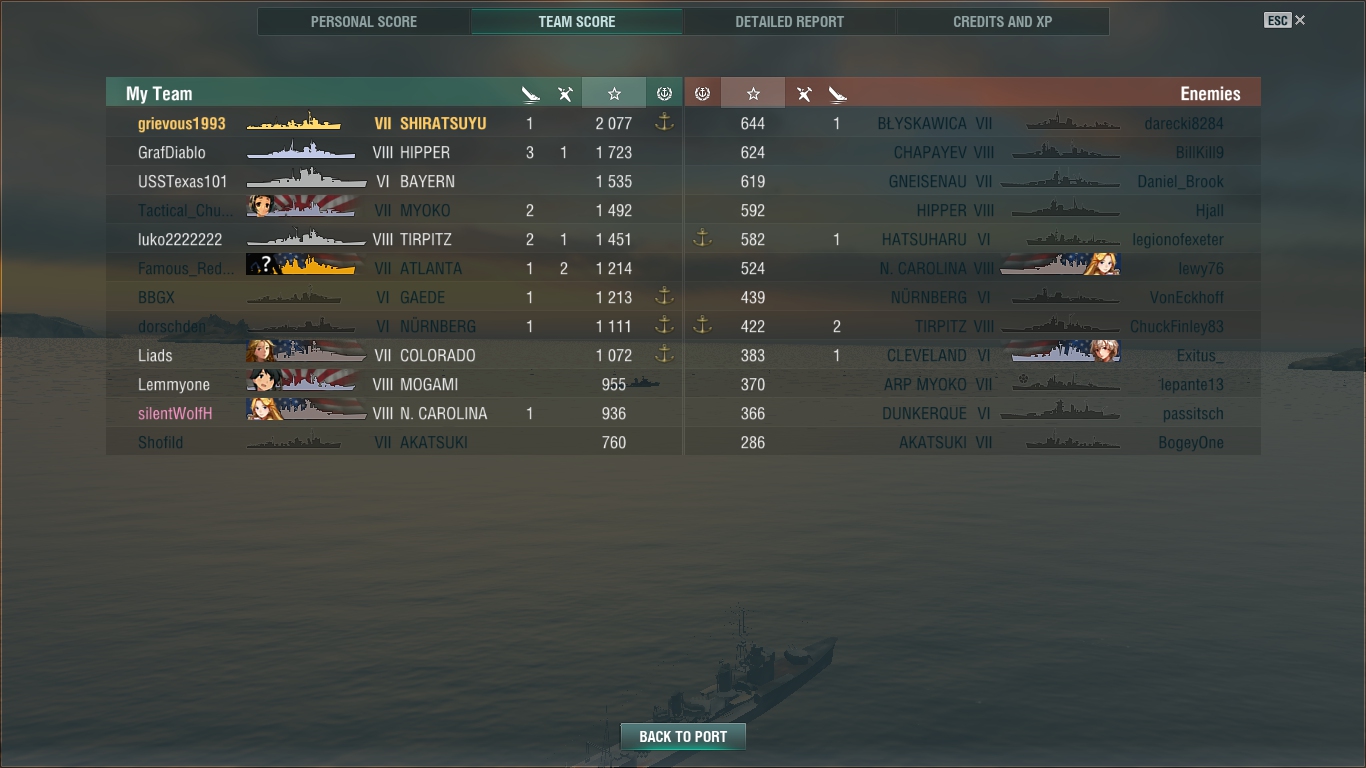Image resolution: width=1366 pixels, height=768 pixels.
Task: Click Enemies division wheel icon header
Action: pos(702,93)
